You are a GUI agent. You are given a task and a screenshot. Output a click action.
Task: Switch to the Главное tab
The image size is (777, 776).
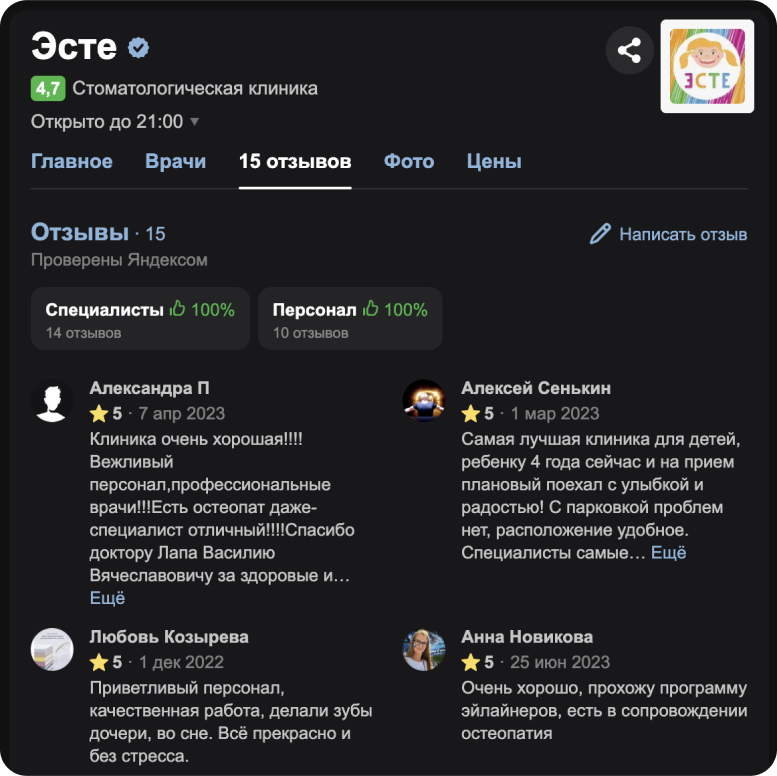click(72, 162)
